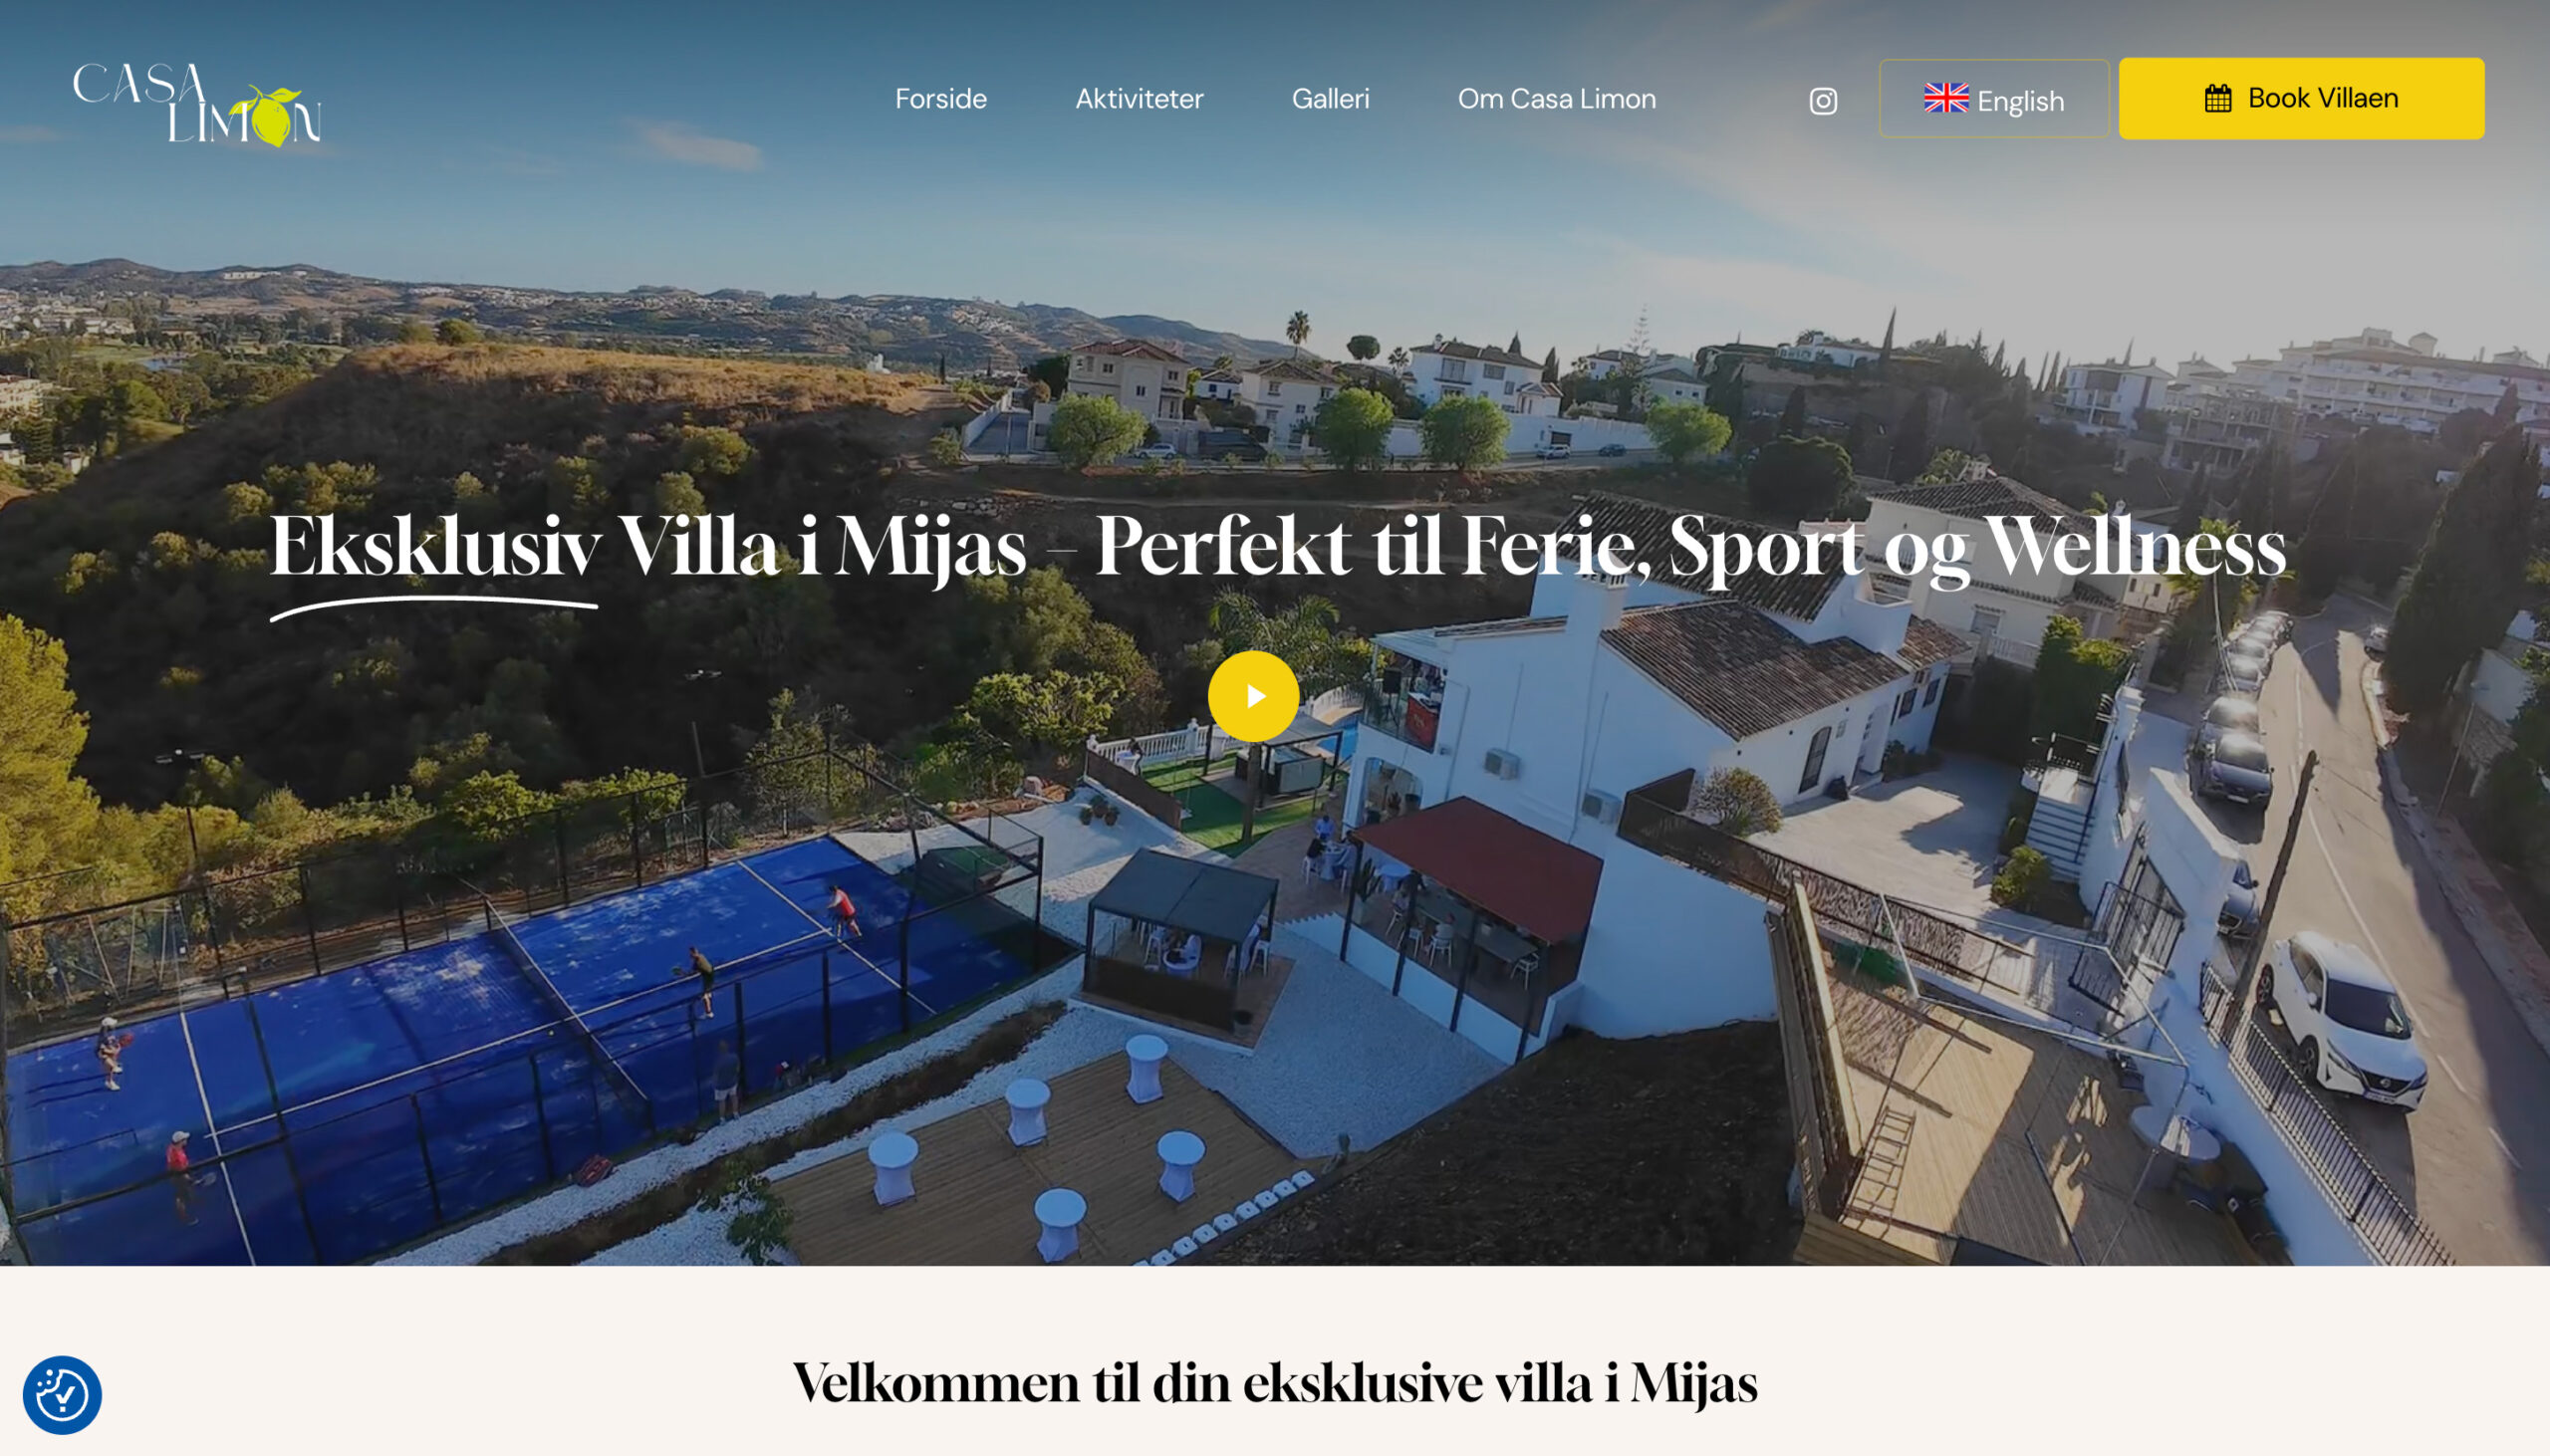Navigate to Om Casa Limon
Image resolution: width=2550 pixels, height=1456 pixels.
[1556, 99]
